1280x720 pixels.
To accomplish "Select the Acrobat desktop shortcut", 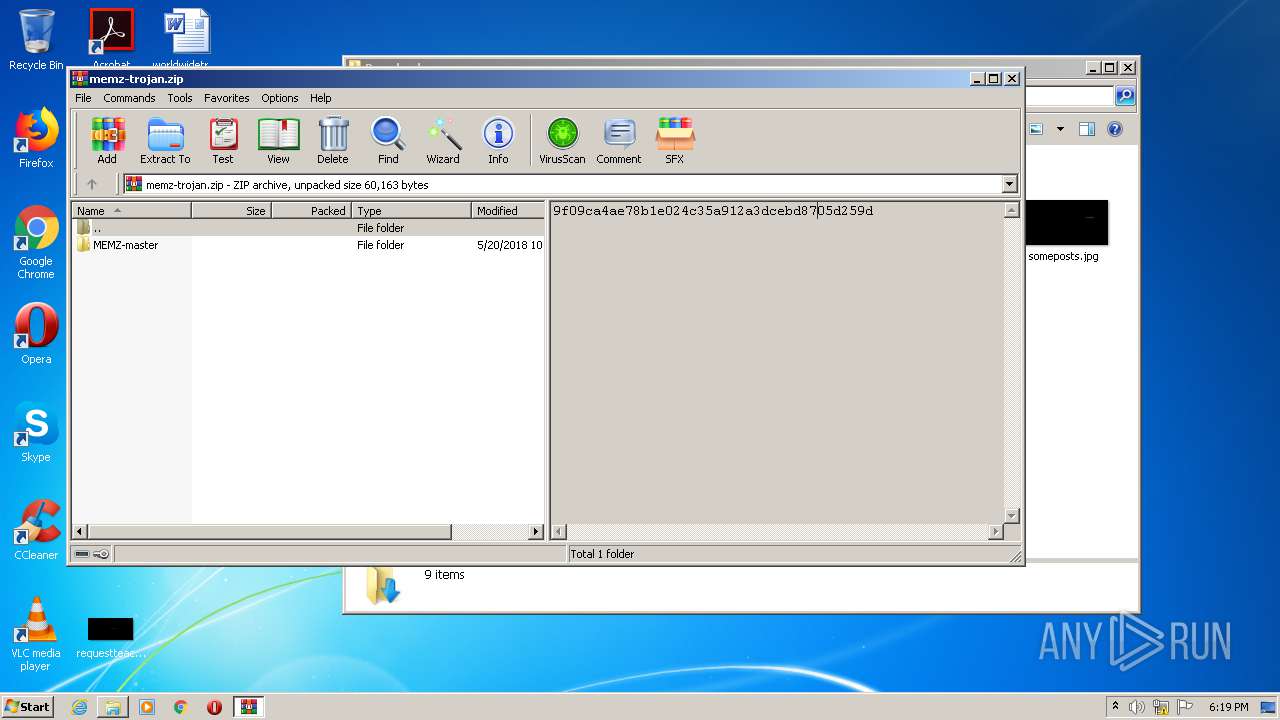I will coord(111,38).
